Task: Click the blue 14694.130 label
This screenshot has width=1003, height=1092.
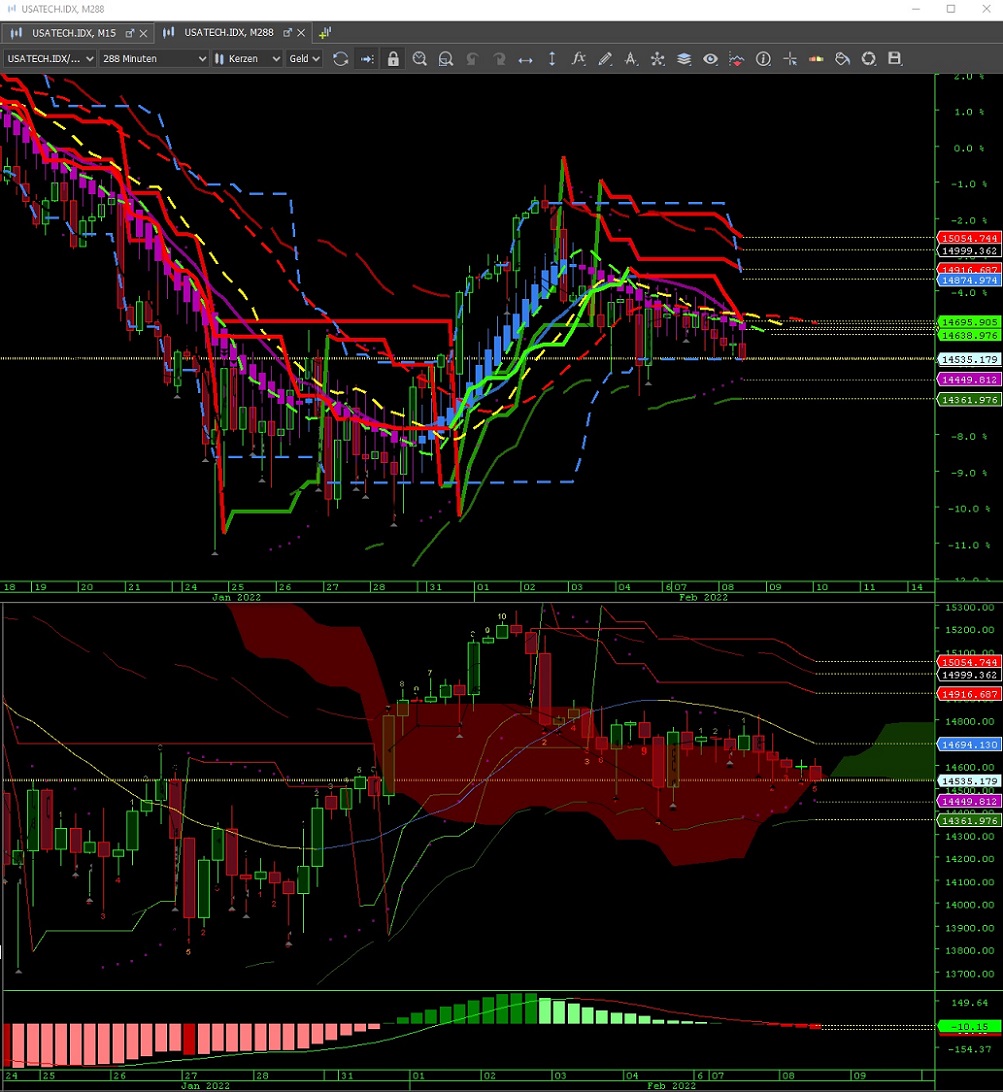Action: 969,745
